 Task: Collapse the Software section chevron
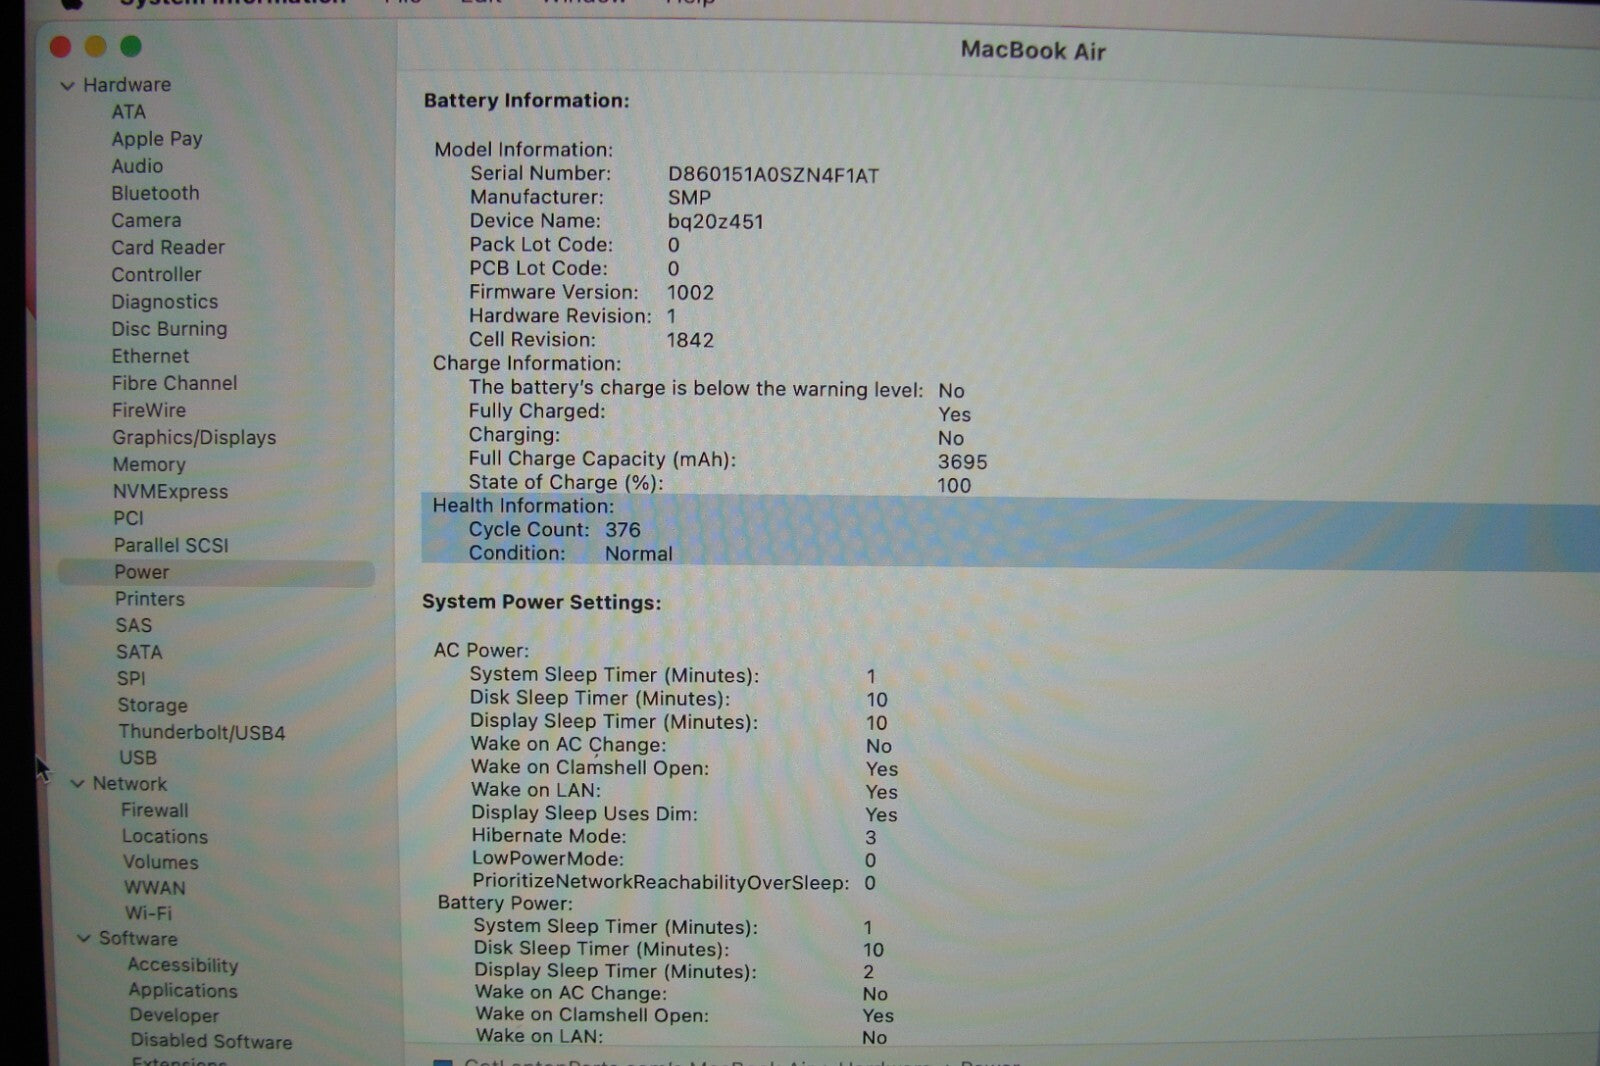point(84,938)
